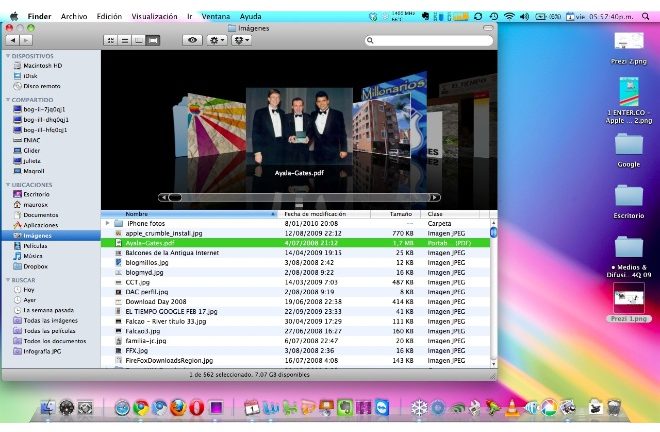Image resolution: width=660 pixels, height=432 pixels.
Task: Click file list scrollbar down arrow
Action: pos(493,363)
